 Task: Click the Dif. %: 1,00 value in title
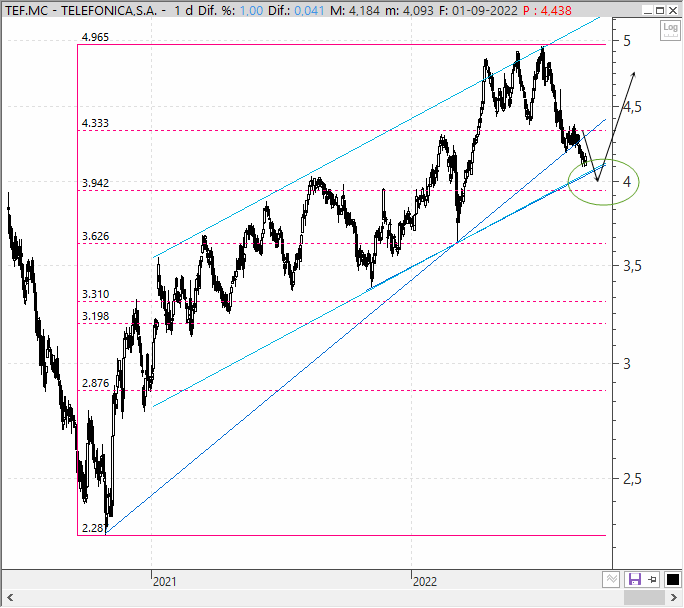[x=230, y=10]
